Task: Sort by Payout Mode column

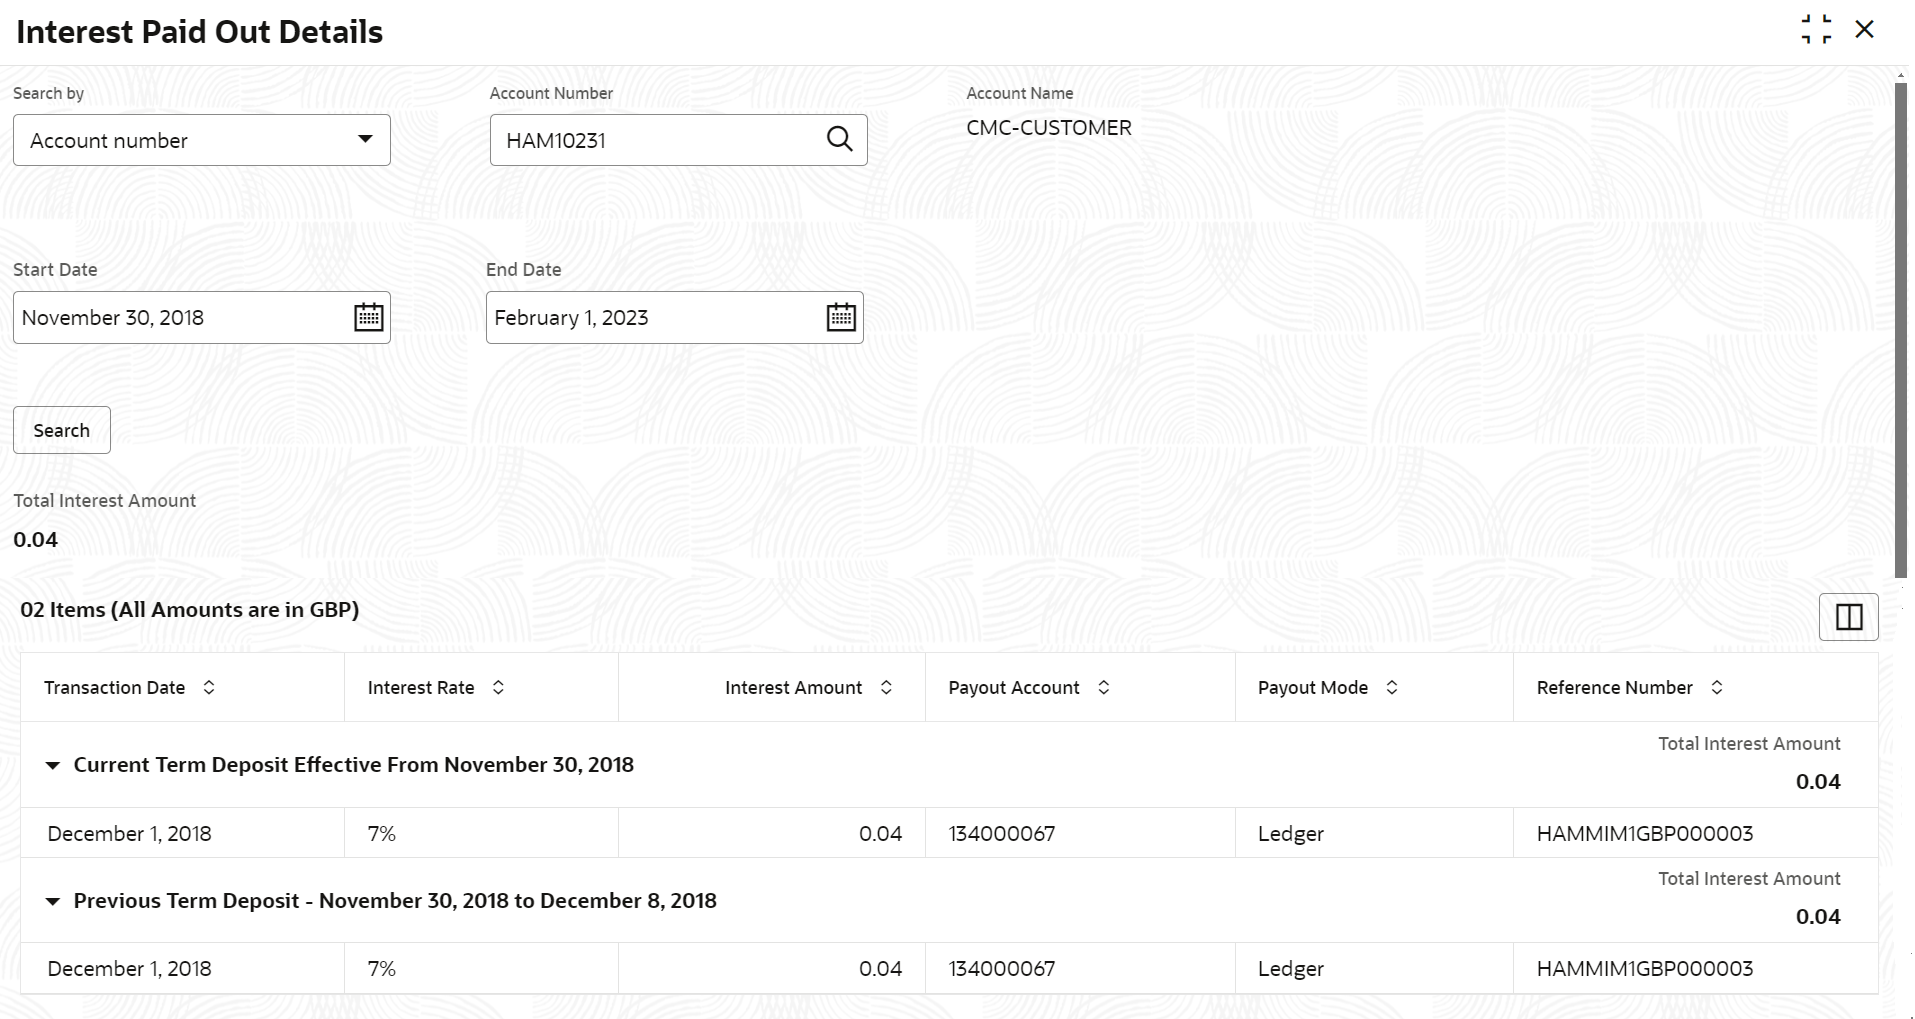Action: pos(1392,687)
